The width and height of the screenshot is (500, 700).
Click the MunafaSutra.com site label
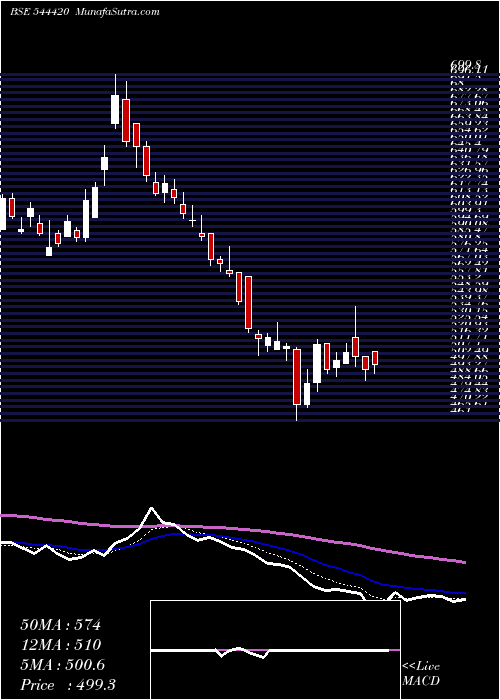[x=117, y=12]
